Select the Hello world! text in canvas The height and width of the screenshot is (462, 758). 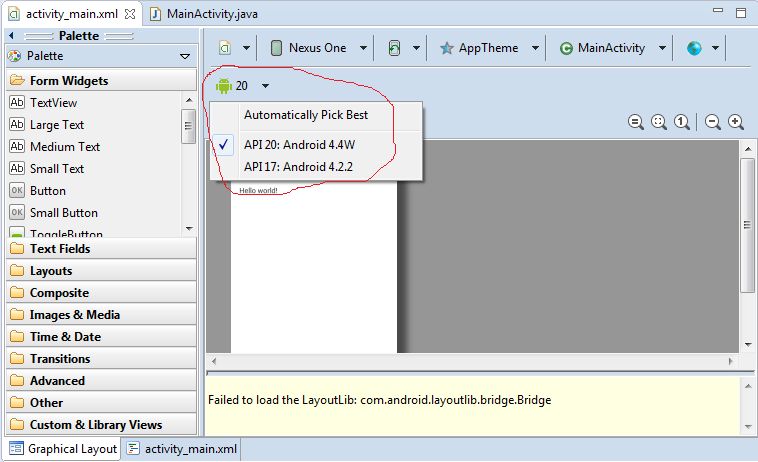(x=258, y=190)
